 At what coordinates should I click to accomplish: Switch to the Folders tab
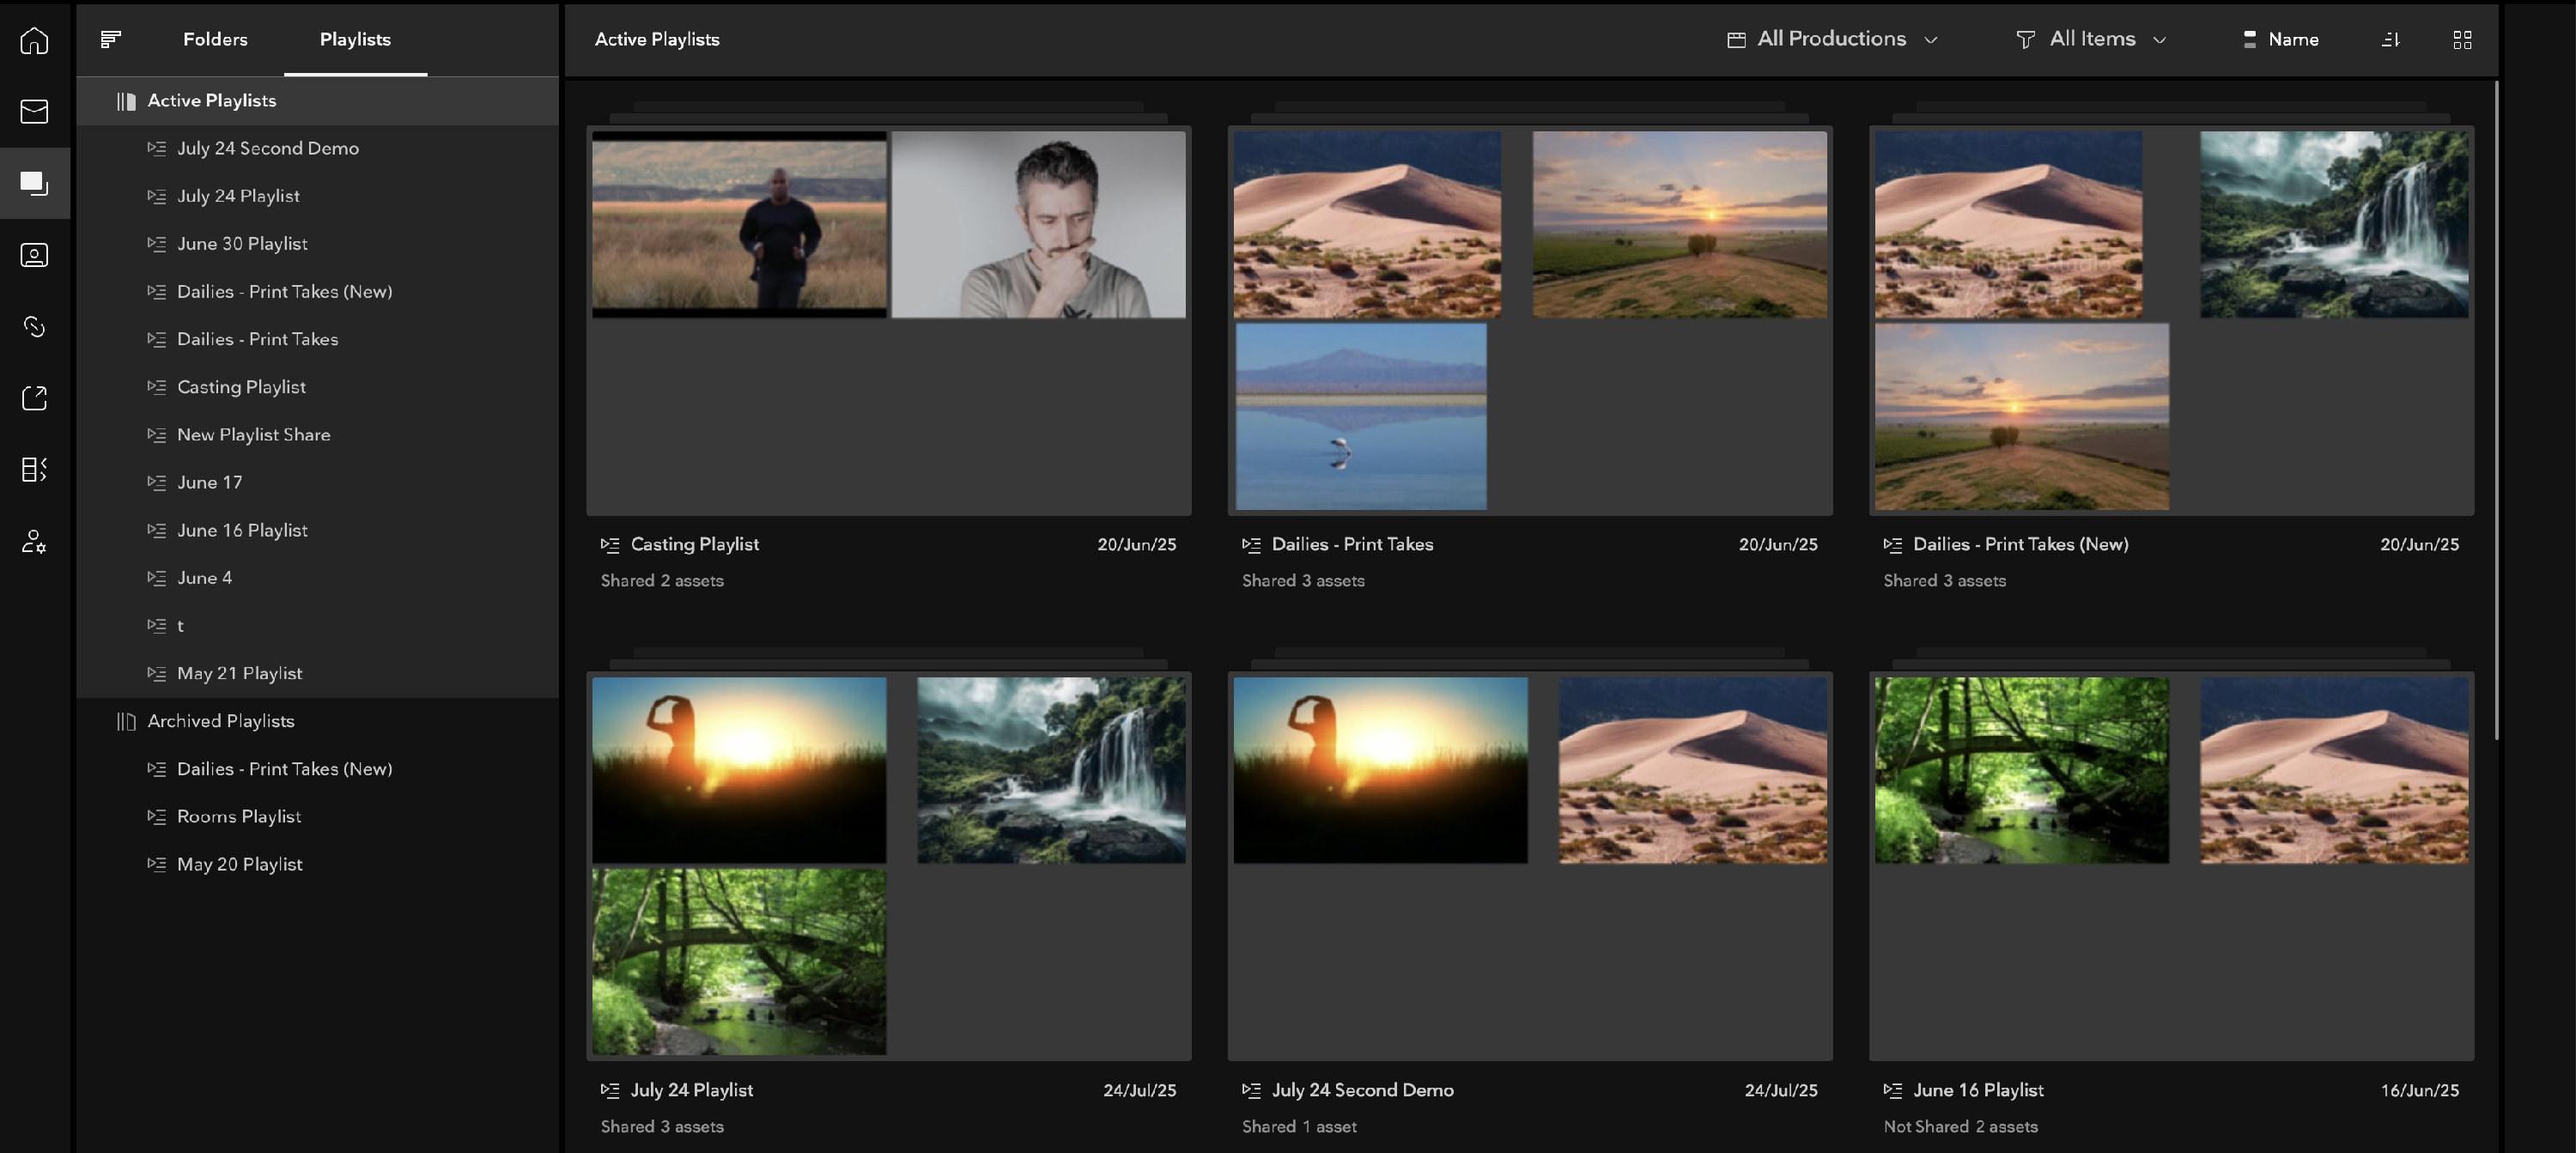(215, 39)
